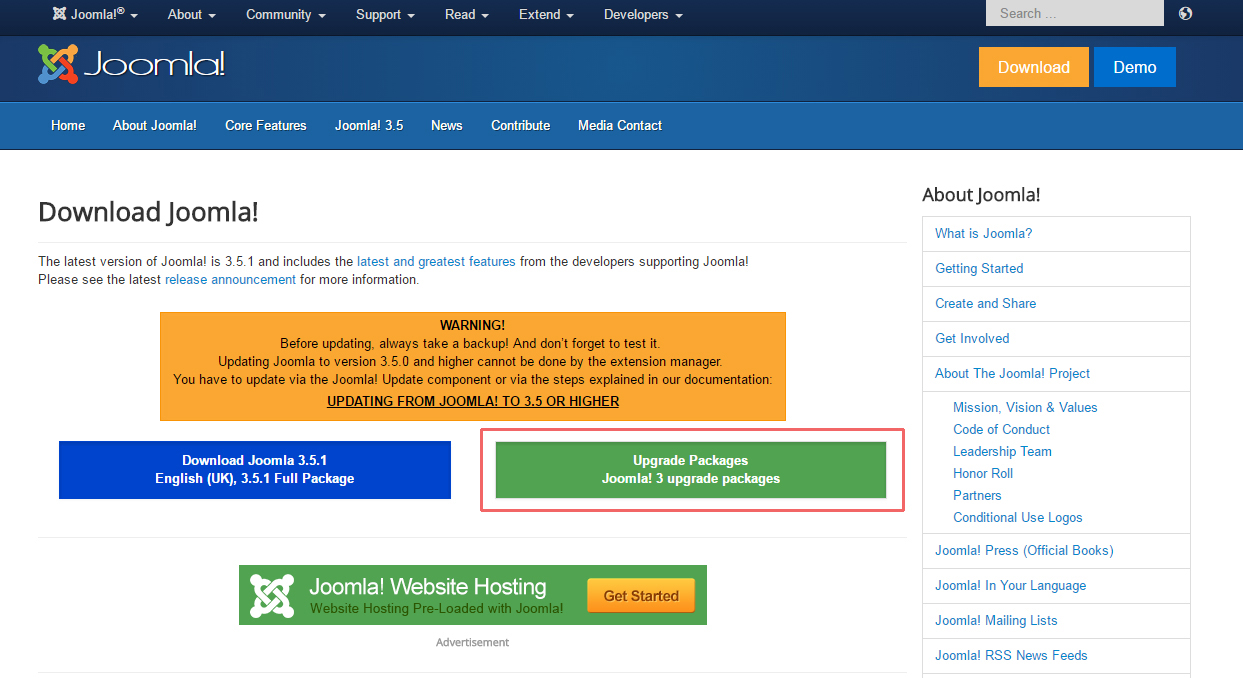Click the Download Joomla 3.5.1 Full Package button
Viewport: 1243px width, 678px height.
255,470
